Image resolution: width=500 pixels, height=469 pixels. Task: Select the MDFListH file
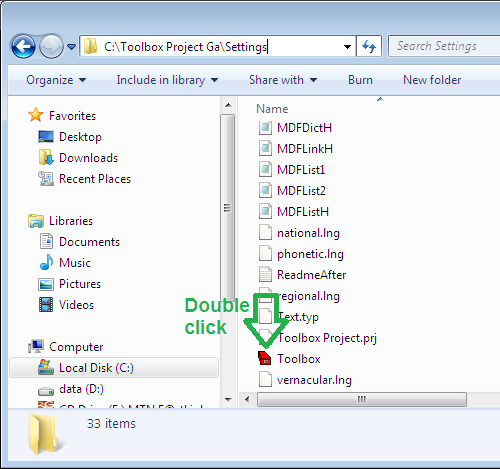pos(303,212)
